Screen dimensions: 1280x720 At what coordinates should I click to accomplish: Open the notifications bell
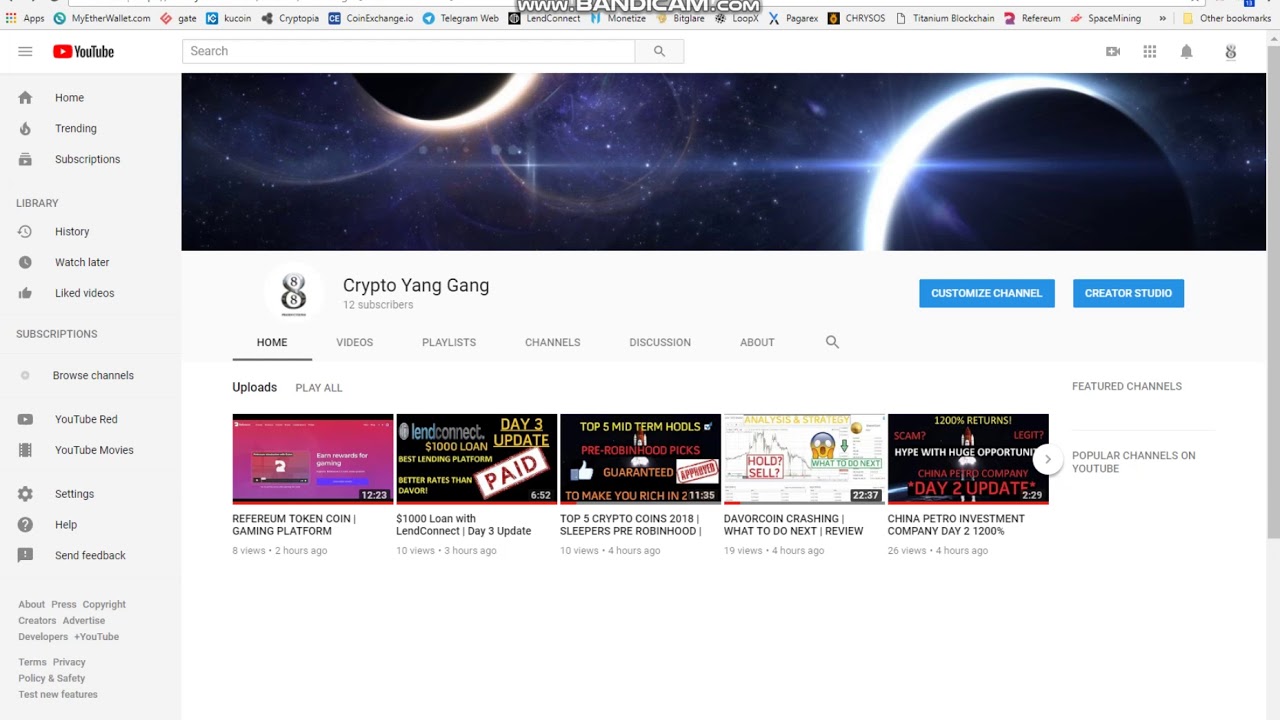point(1187,51)
